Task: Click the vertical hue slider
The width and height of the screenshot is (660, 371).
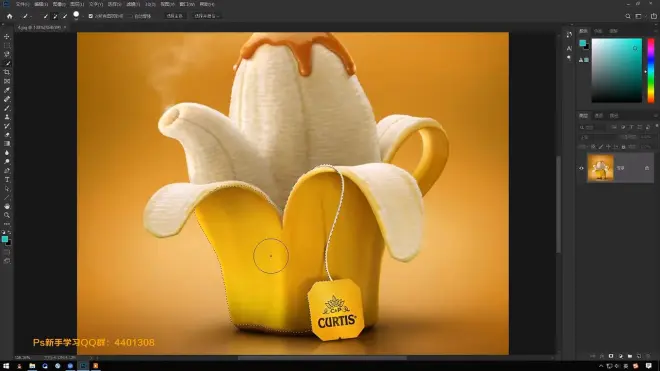Action: (651, 70)
